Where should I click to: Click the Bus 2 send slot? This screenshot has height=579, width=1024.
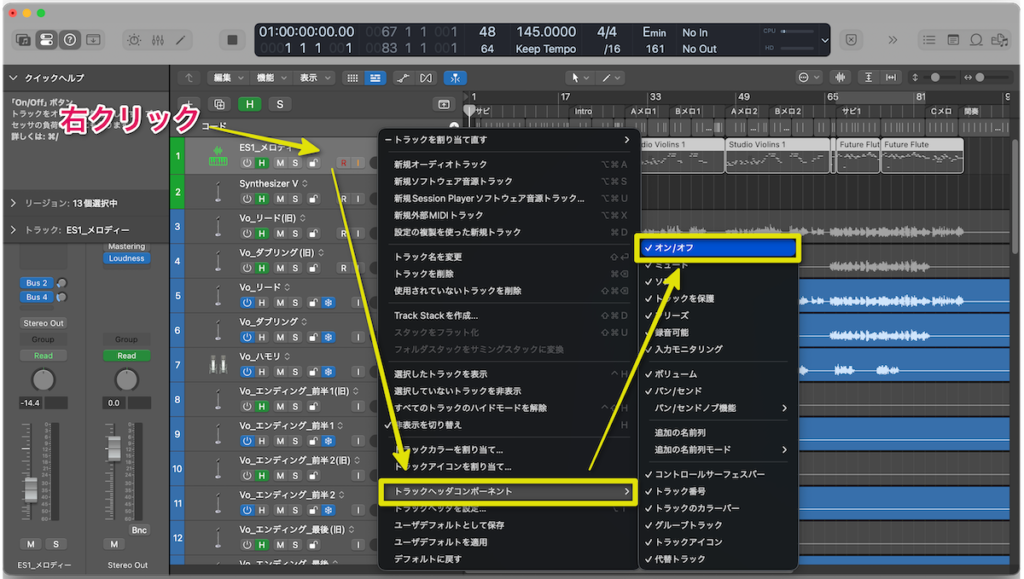pyautogui.click(x=38, y=282)
